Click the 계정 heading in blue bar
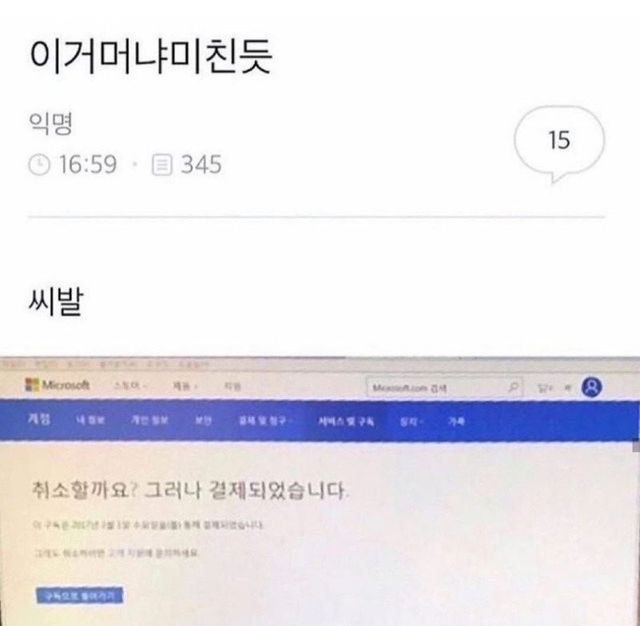 [x=40, y=419]
